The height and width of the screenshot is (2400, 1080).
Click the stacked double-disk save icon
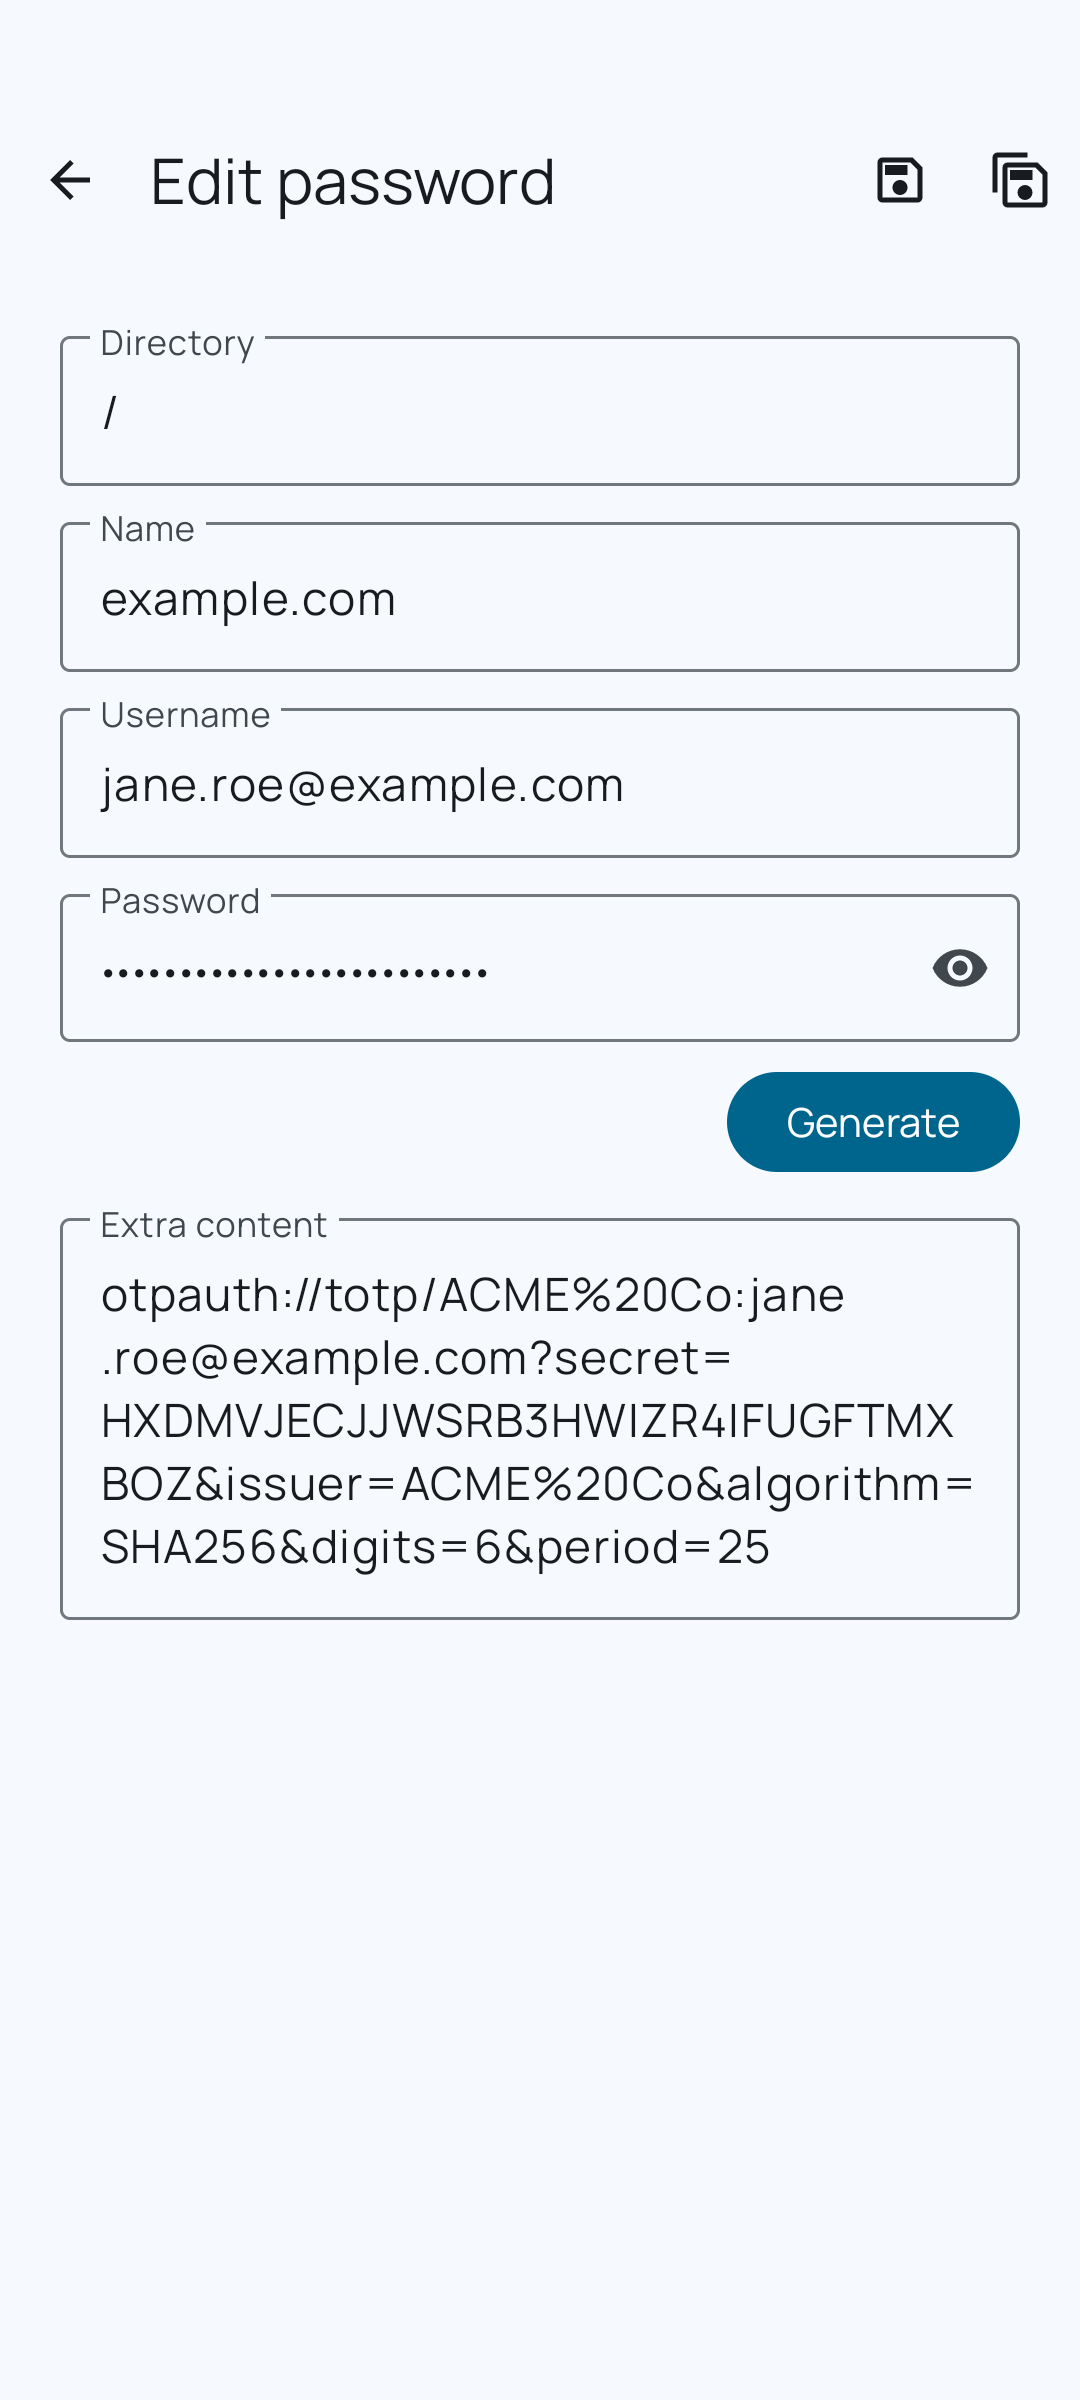(x=1019, y=181)
